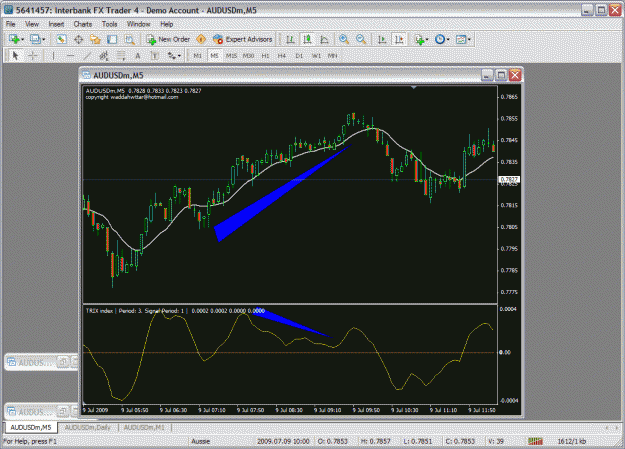Open the Navigator folder-star icon
This screenshot has height=449, width=625.
95,39
